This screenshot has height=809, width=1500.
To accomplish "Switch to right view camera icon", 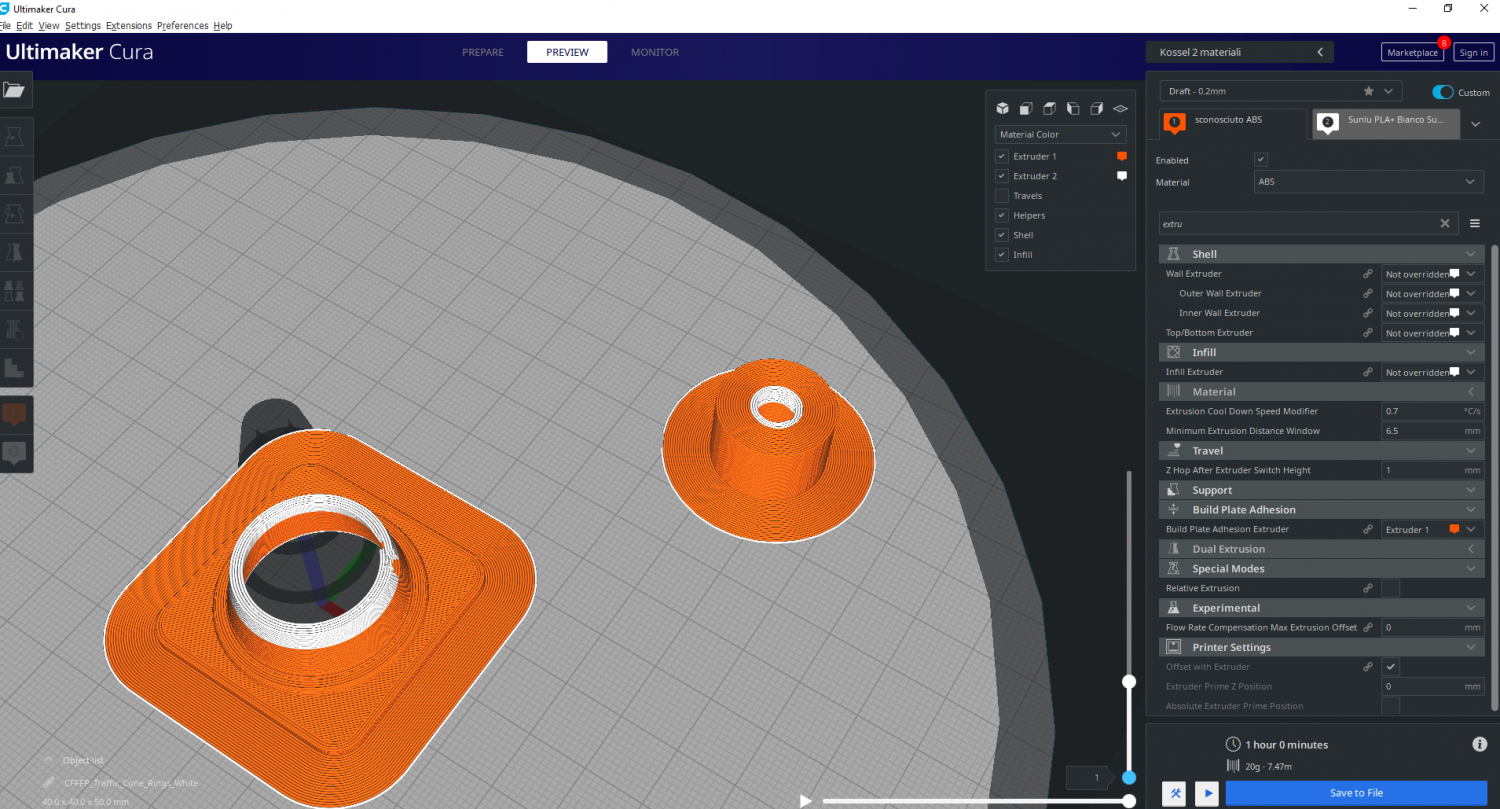I will (x=1096, y=108).
